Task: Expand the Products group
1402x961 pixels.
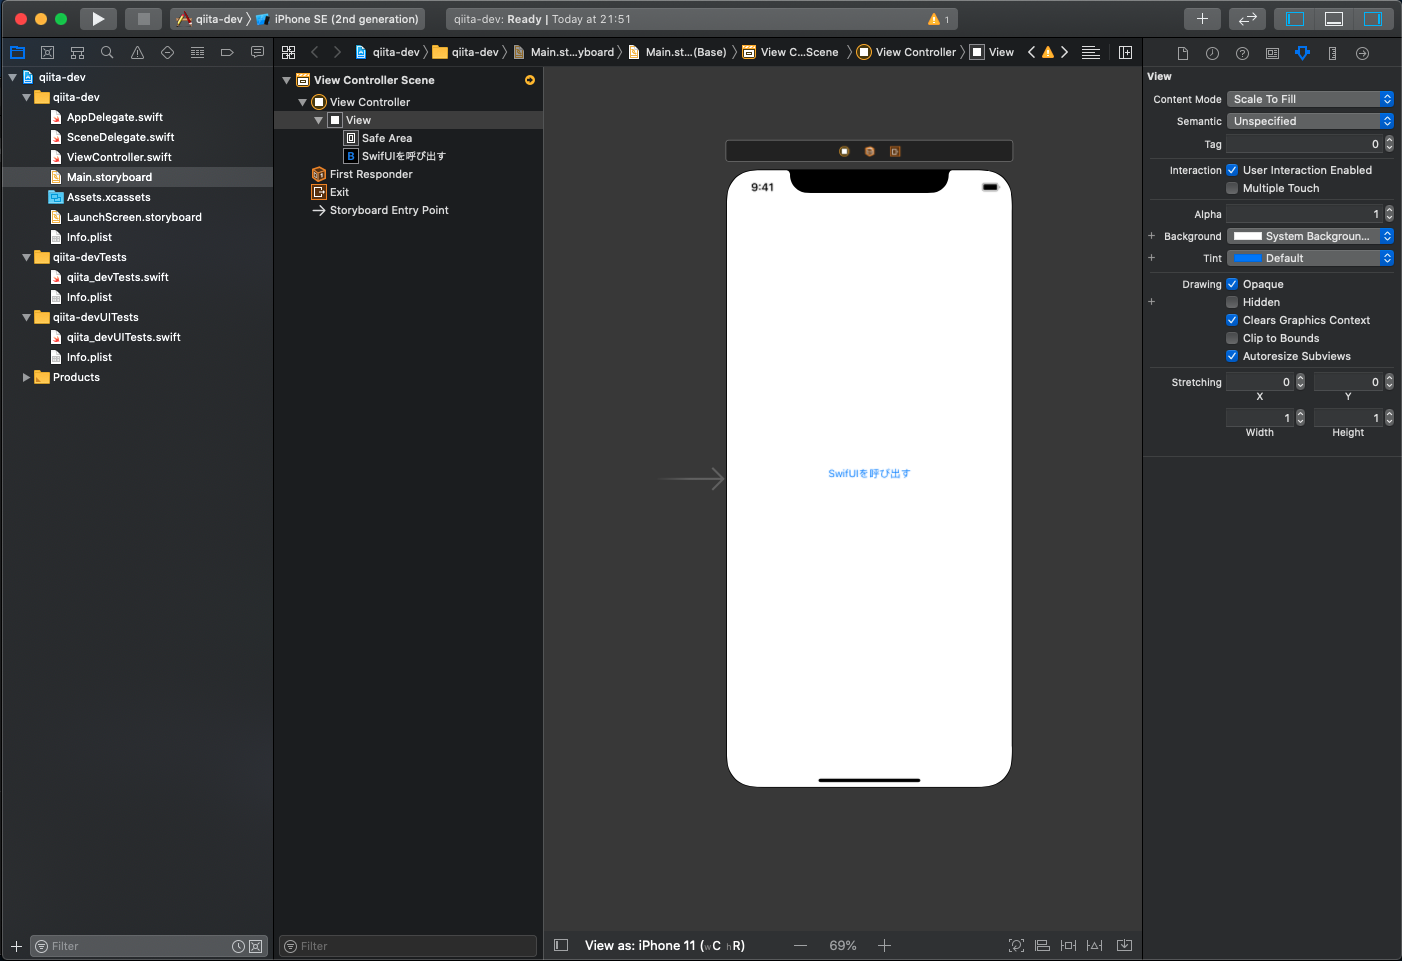Action: coord(26,377)
